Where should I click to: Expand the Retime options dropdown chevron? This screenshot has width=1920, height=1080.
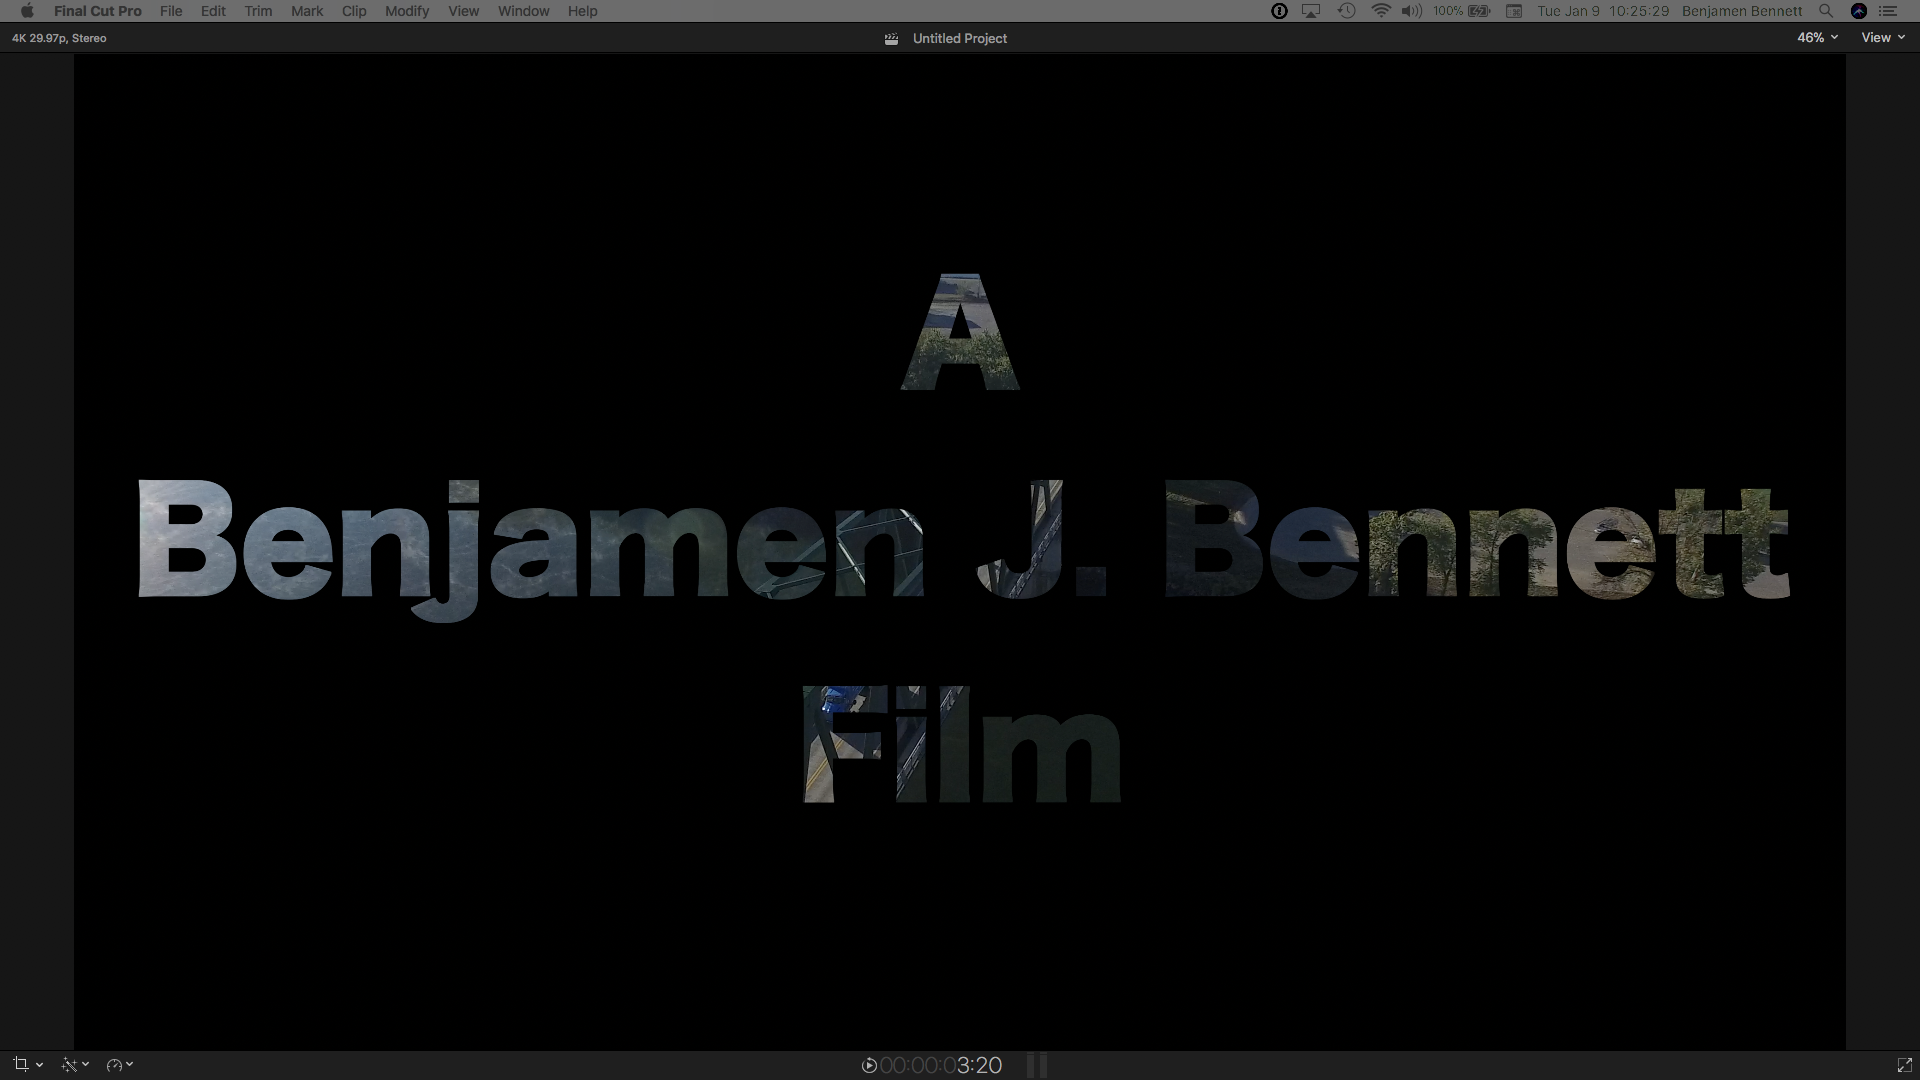129,1065
